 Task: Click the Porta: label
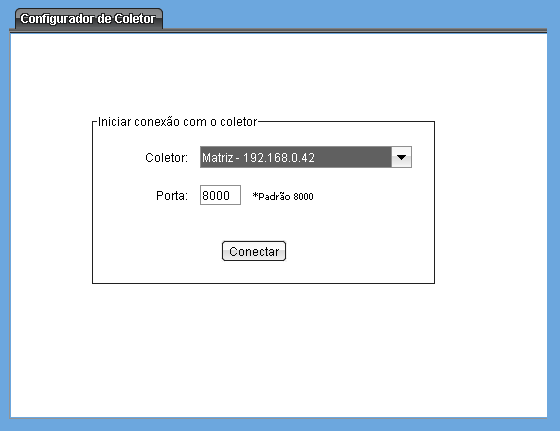(172, 196)
